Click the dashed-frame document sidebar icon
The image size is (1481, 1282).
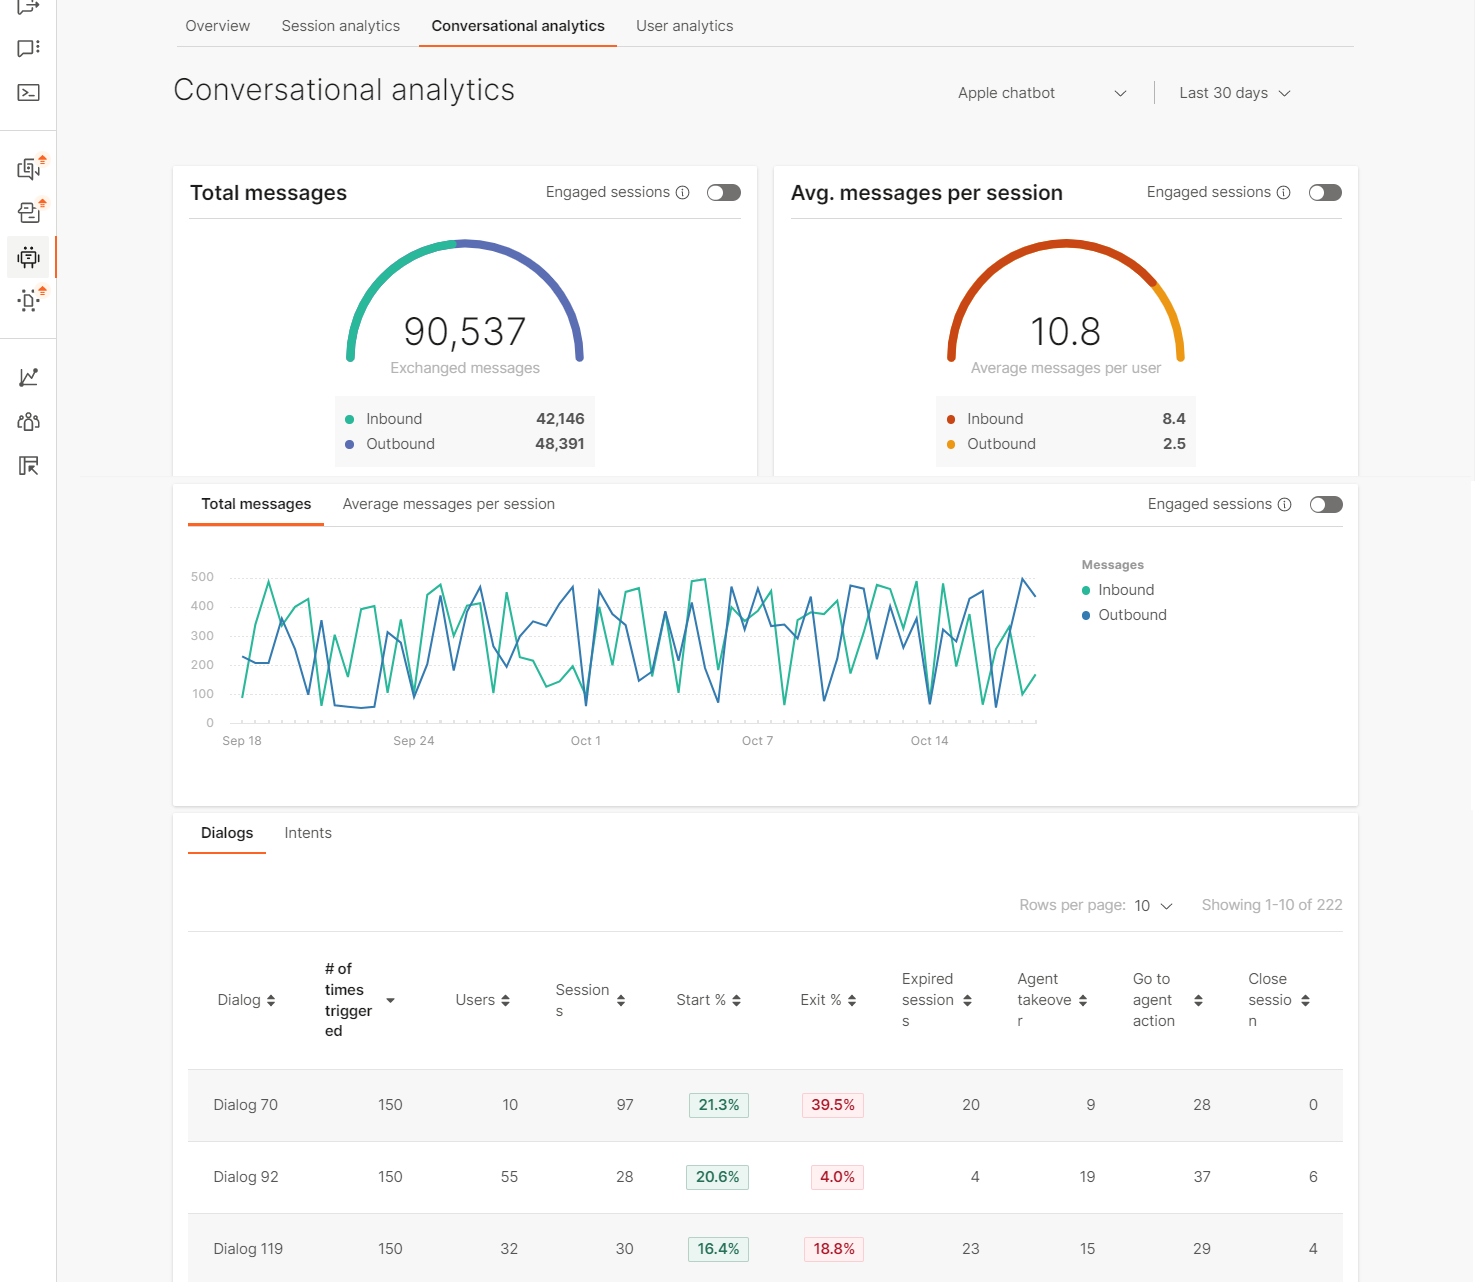(x=28, y=300)
